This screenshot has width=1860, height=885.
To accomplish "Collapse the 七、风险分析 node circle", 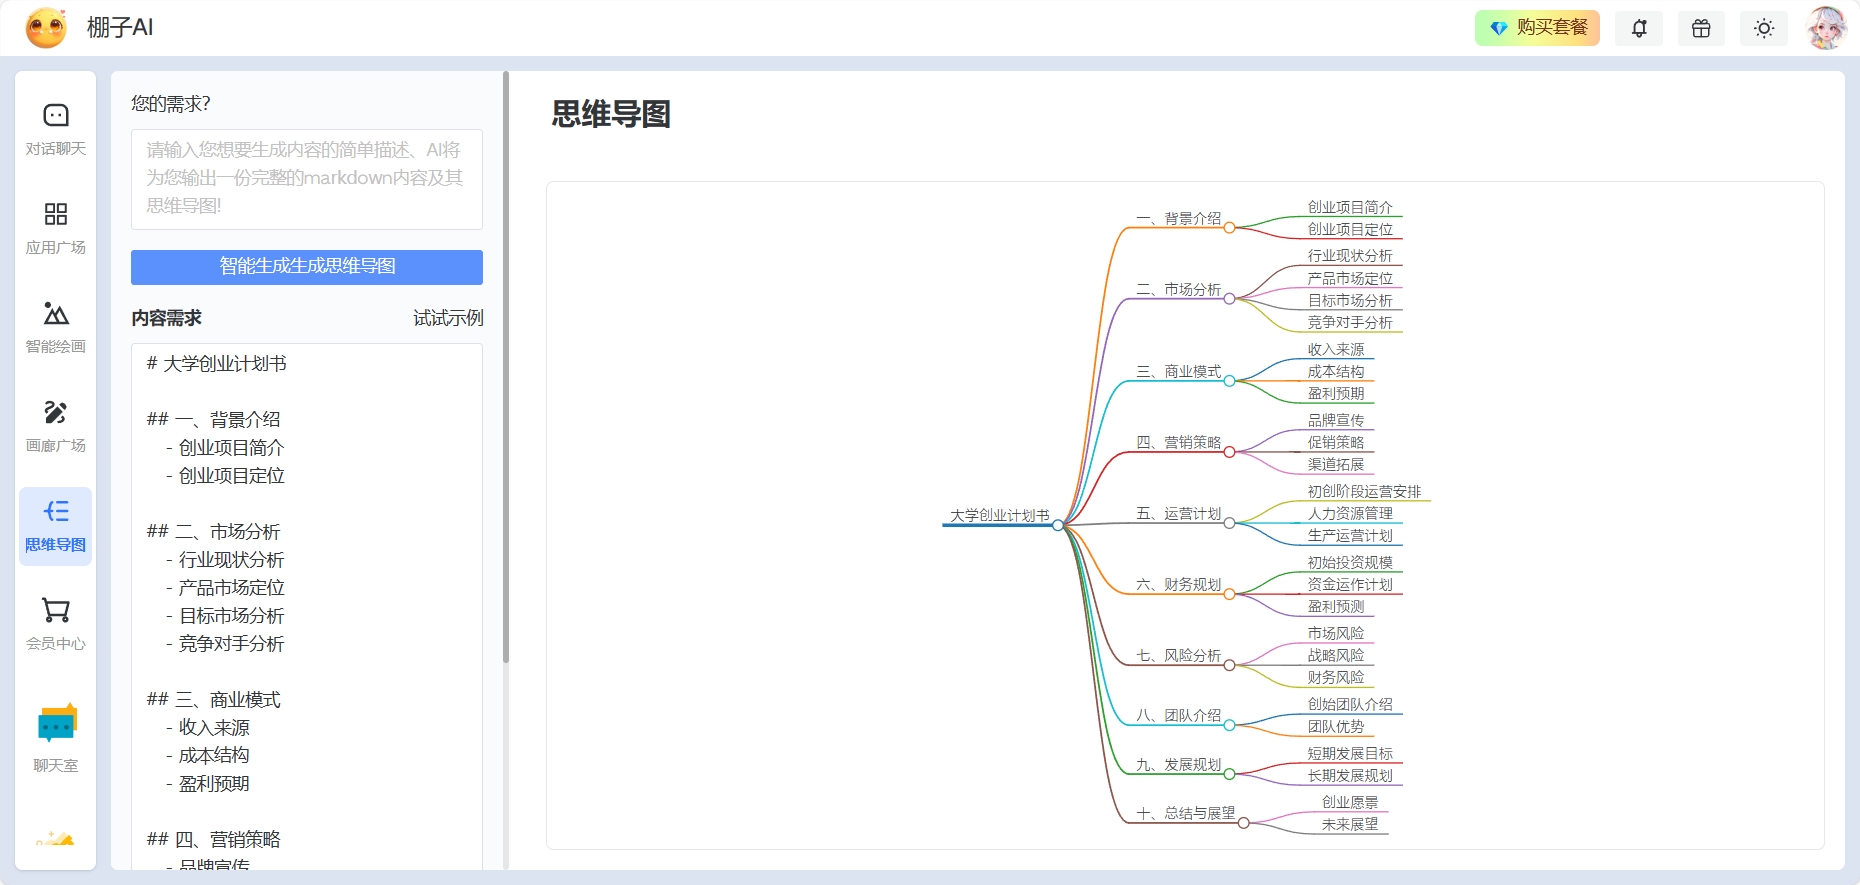I will (1230, 665).
